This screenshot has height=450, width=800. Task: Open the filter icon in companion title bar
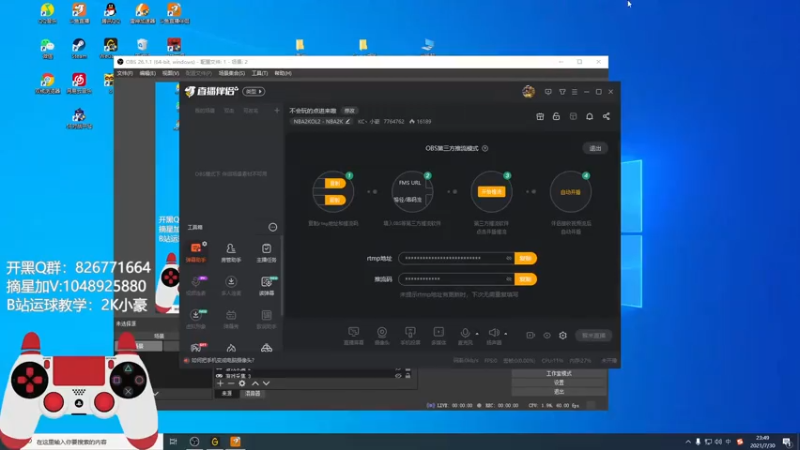pyautogui.click(x=562, y=92)
